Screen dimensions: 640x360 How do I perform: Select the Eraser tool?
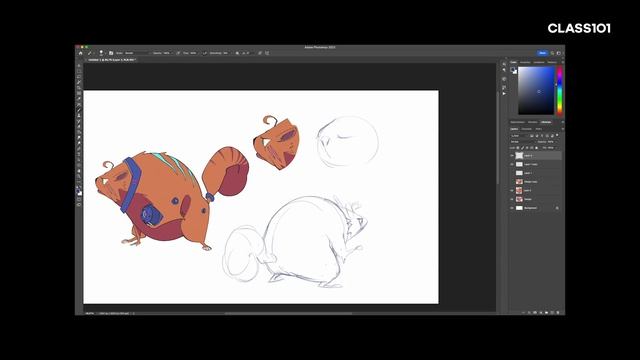click(x=79, y=127)
